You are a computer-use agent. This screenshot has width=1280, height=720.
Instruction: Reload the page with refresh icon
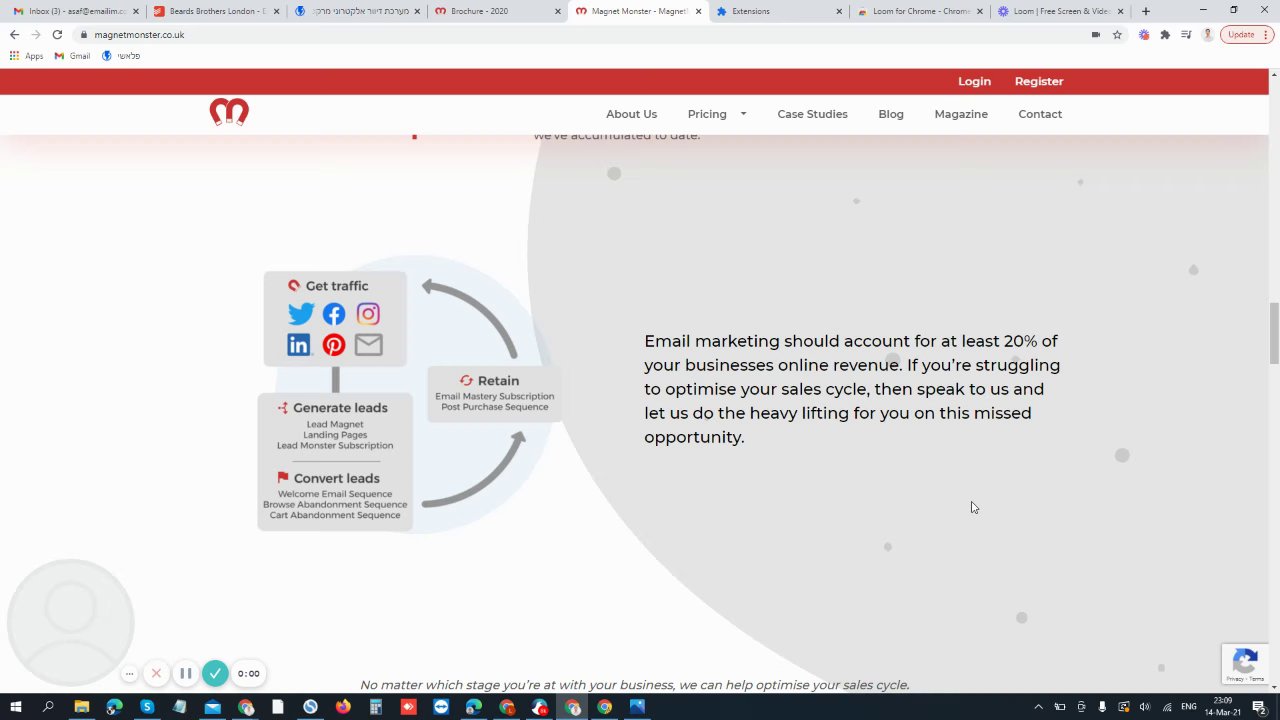57,34
